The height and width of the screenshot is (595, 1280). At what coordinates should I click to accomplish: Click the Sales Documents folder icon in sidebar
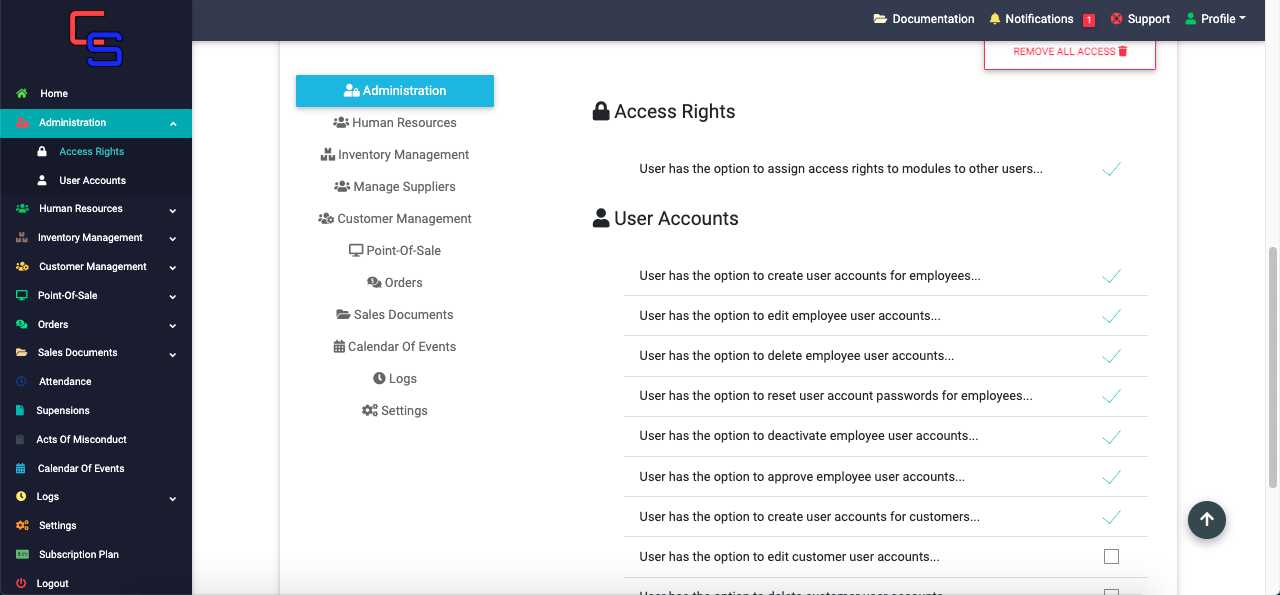tap(22, 353)
